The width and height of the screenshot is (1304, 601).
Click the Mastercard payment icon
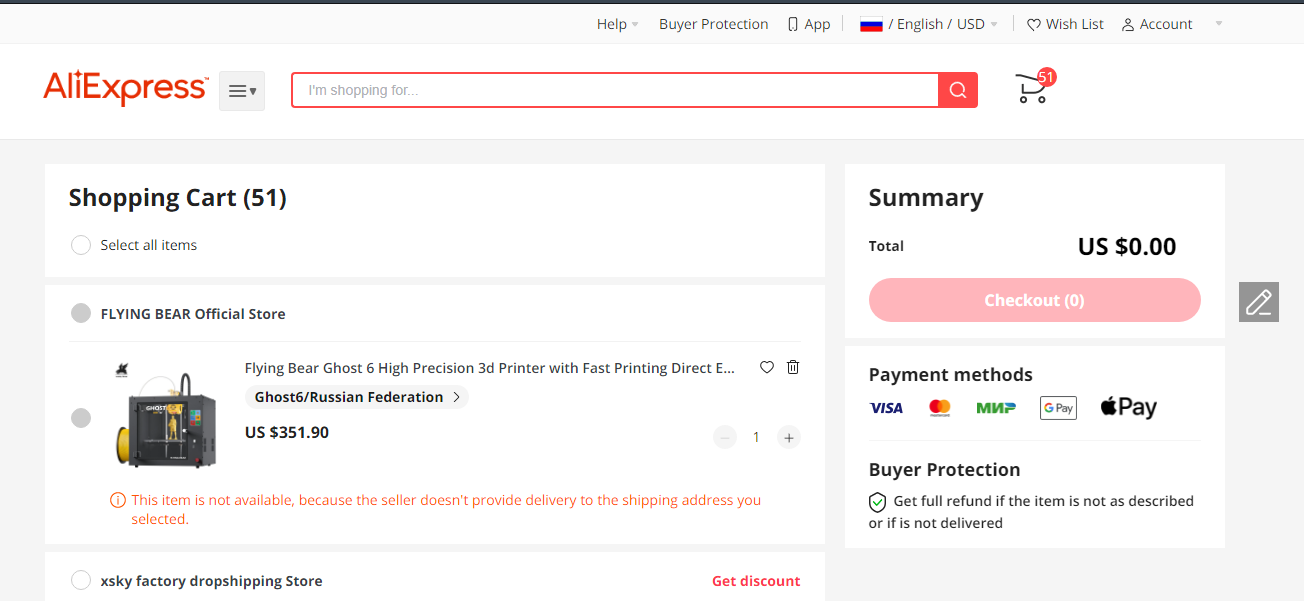pos(940,408)
